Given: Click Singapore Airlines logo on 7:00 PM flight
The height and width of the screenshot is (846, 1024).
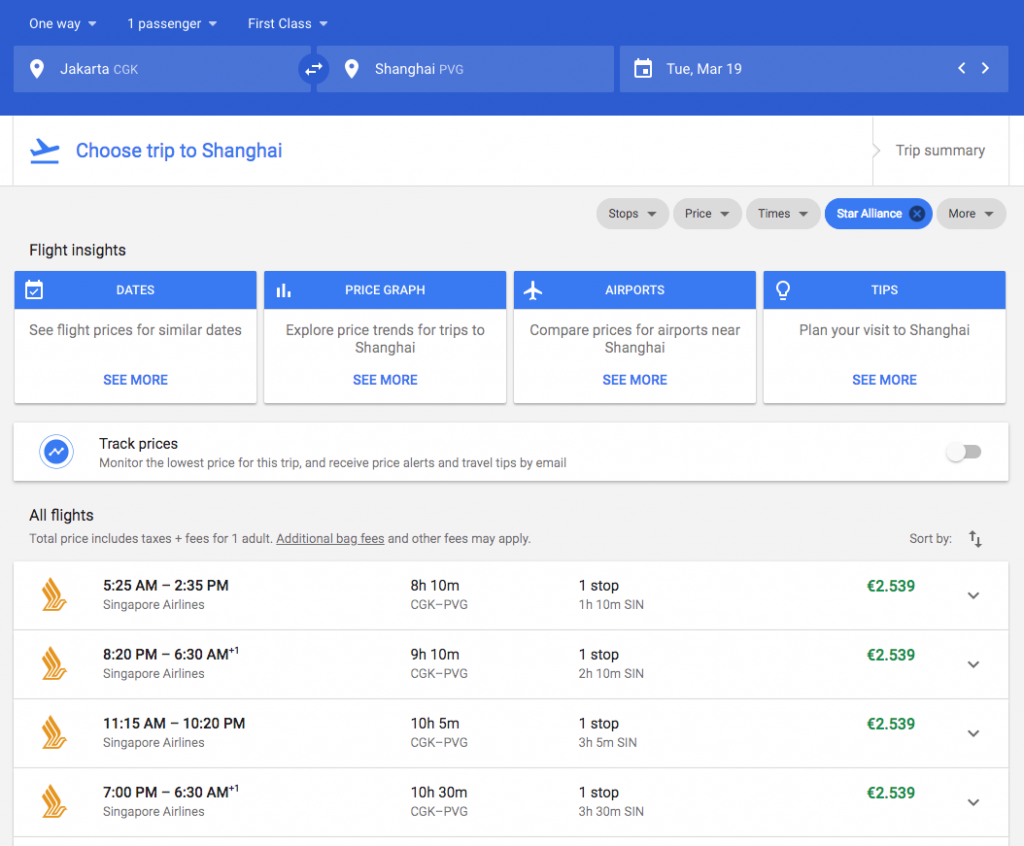Looking at the screenshot, I should (x=54, y=802).
